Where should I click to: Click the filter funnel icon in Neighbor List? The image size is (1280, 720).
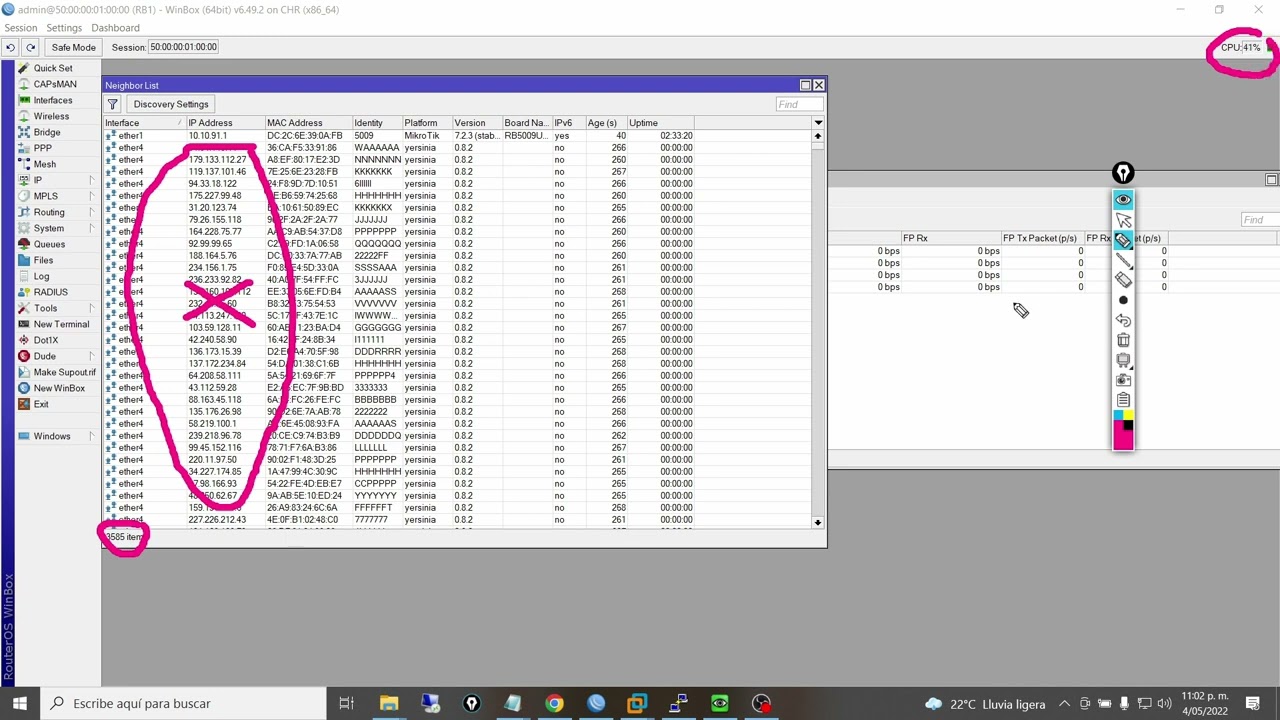pyautogui.click(x=113, y=104)
